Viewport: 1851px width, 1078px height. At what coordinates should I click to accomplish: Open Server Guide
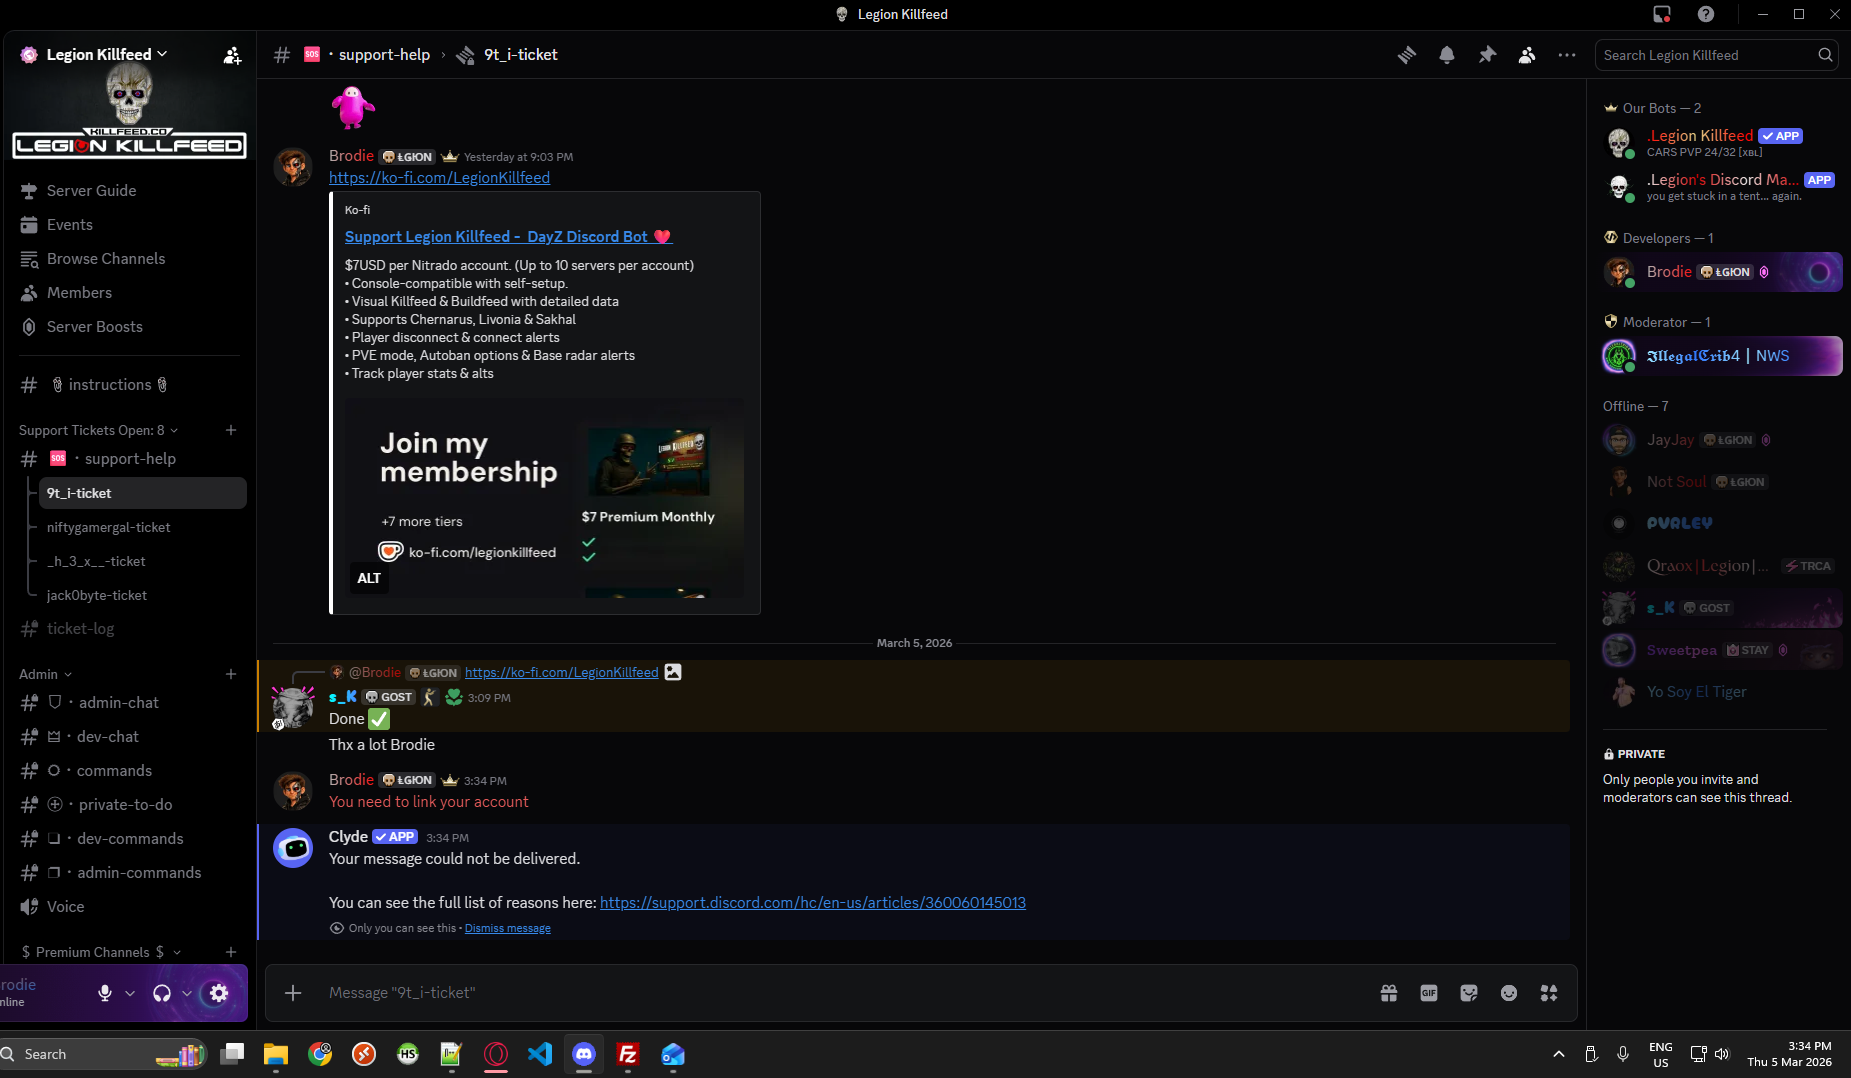(128, 191)
